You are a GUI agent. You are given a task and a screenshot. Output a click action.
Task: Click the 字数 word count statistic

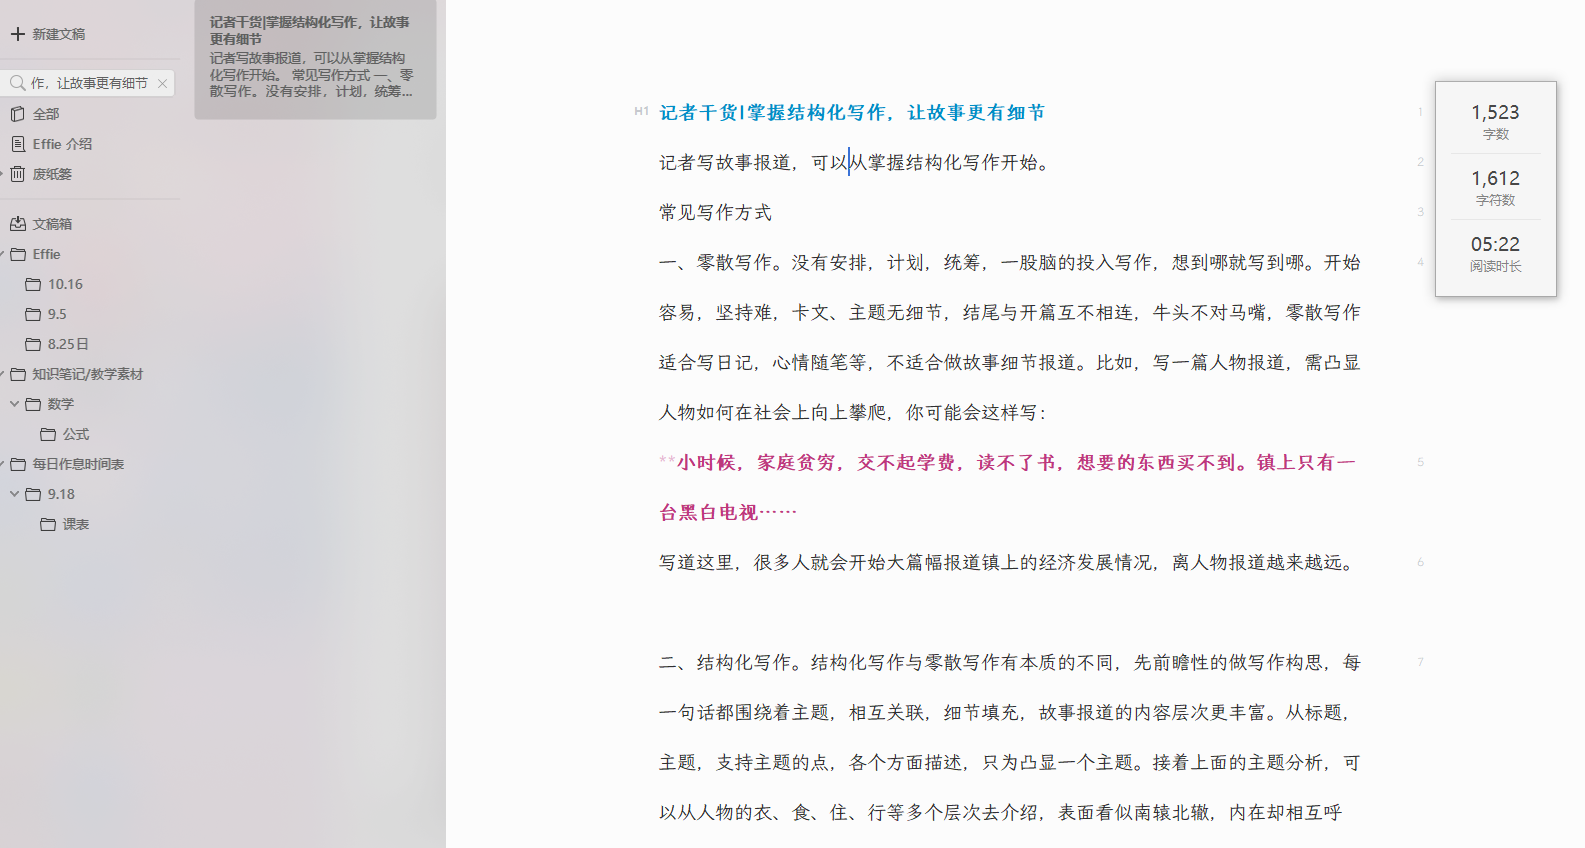coord(1495,121)
